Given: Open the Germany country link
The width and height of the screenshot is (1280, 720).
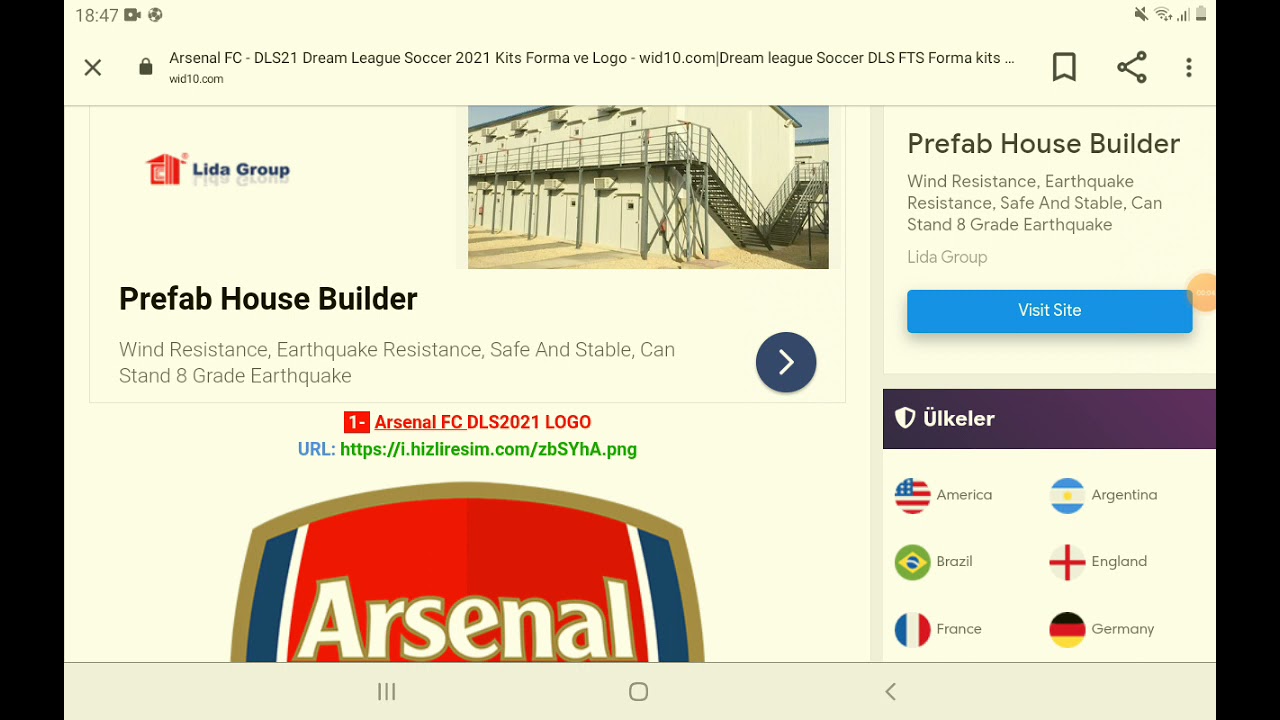Looking at the screenshot, I should click(1122, 629).
